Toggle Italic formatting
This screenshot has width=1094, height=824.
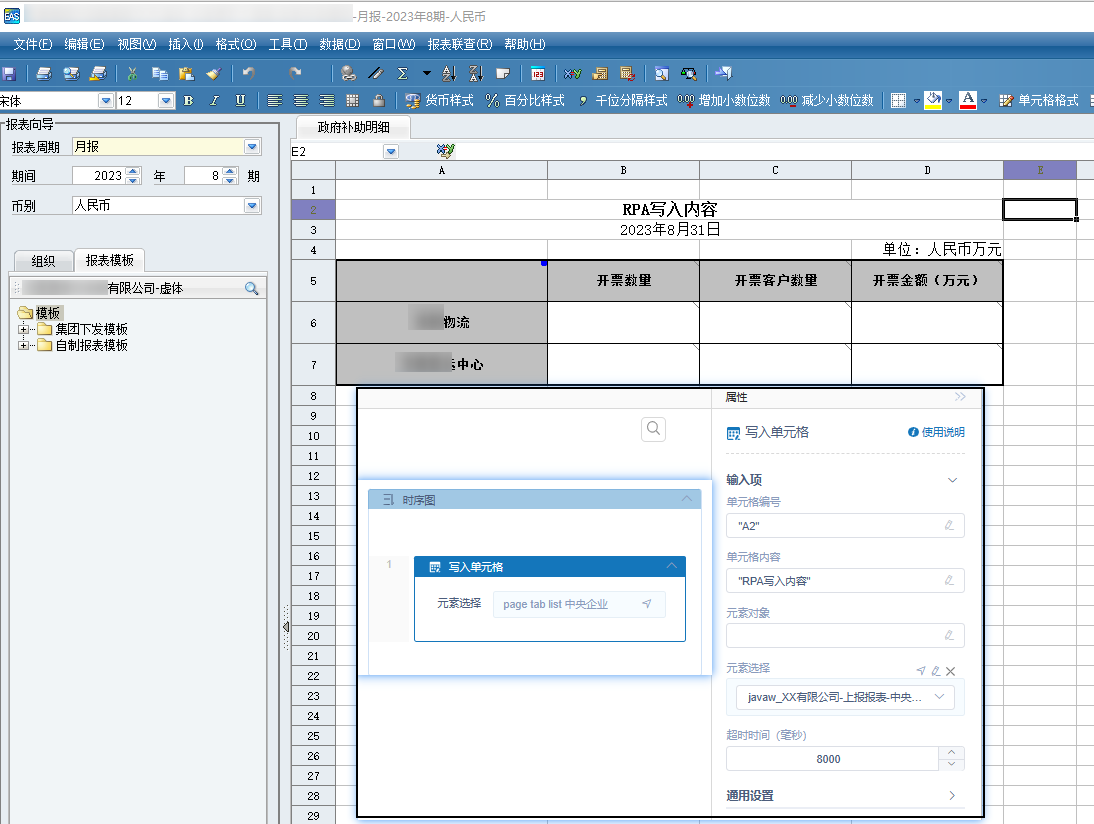point(214,101)
